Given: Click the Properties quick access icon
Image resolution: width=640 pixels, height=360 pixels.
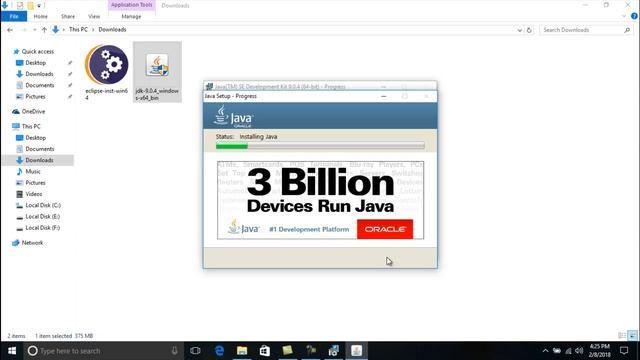Looking at the screenshot, I should click(20, 6).
